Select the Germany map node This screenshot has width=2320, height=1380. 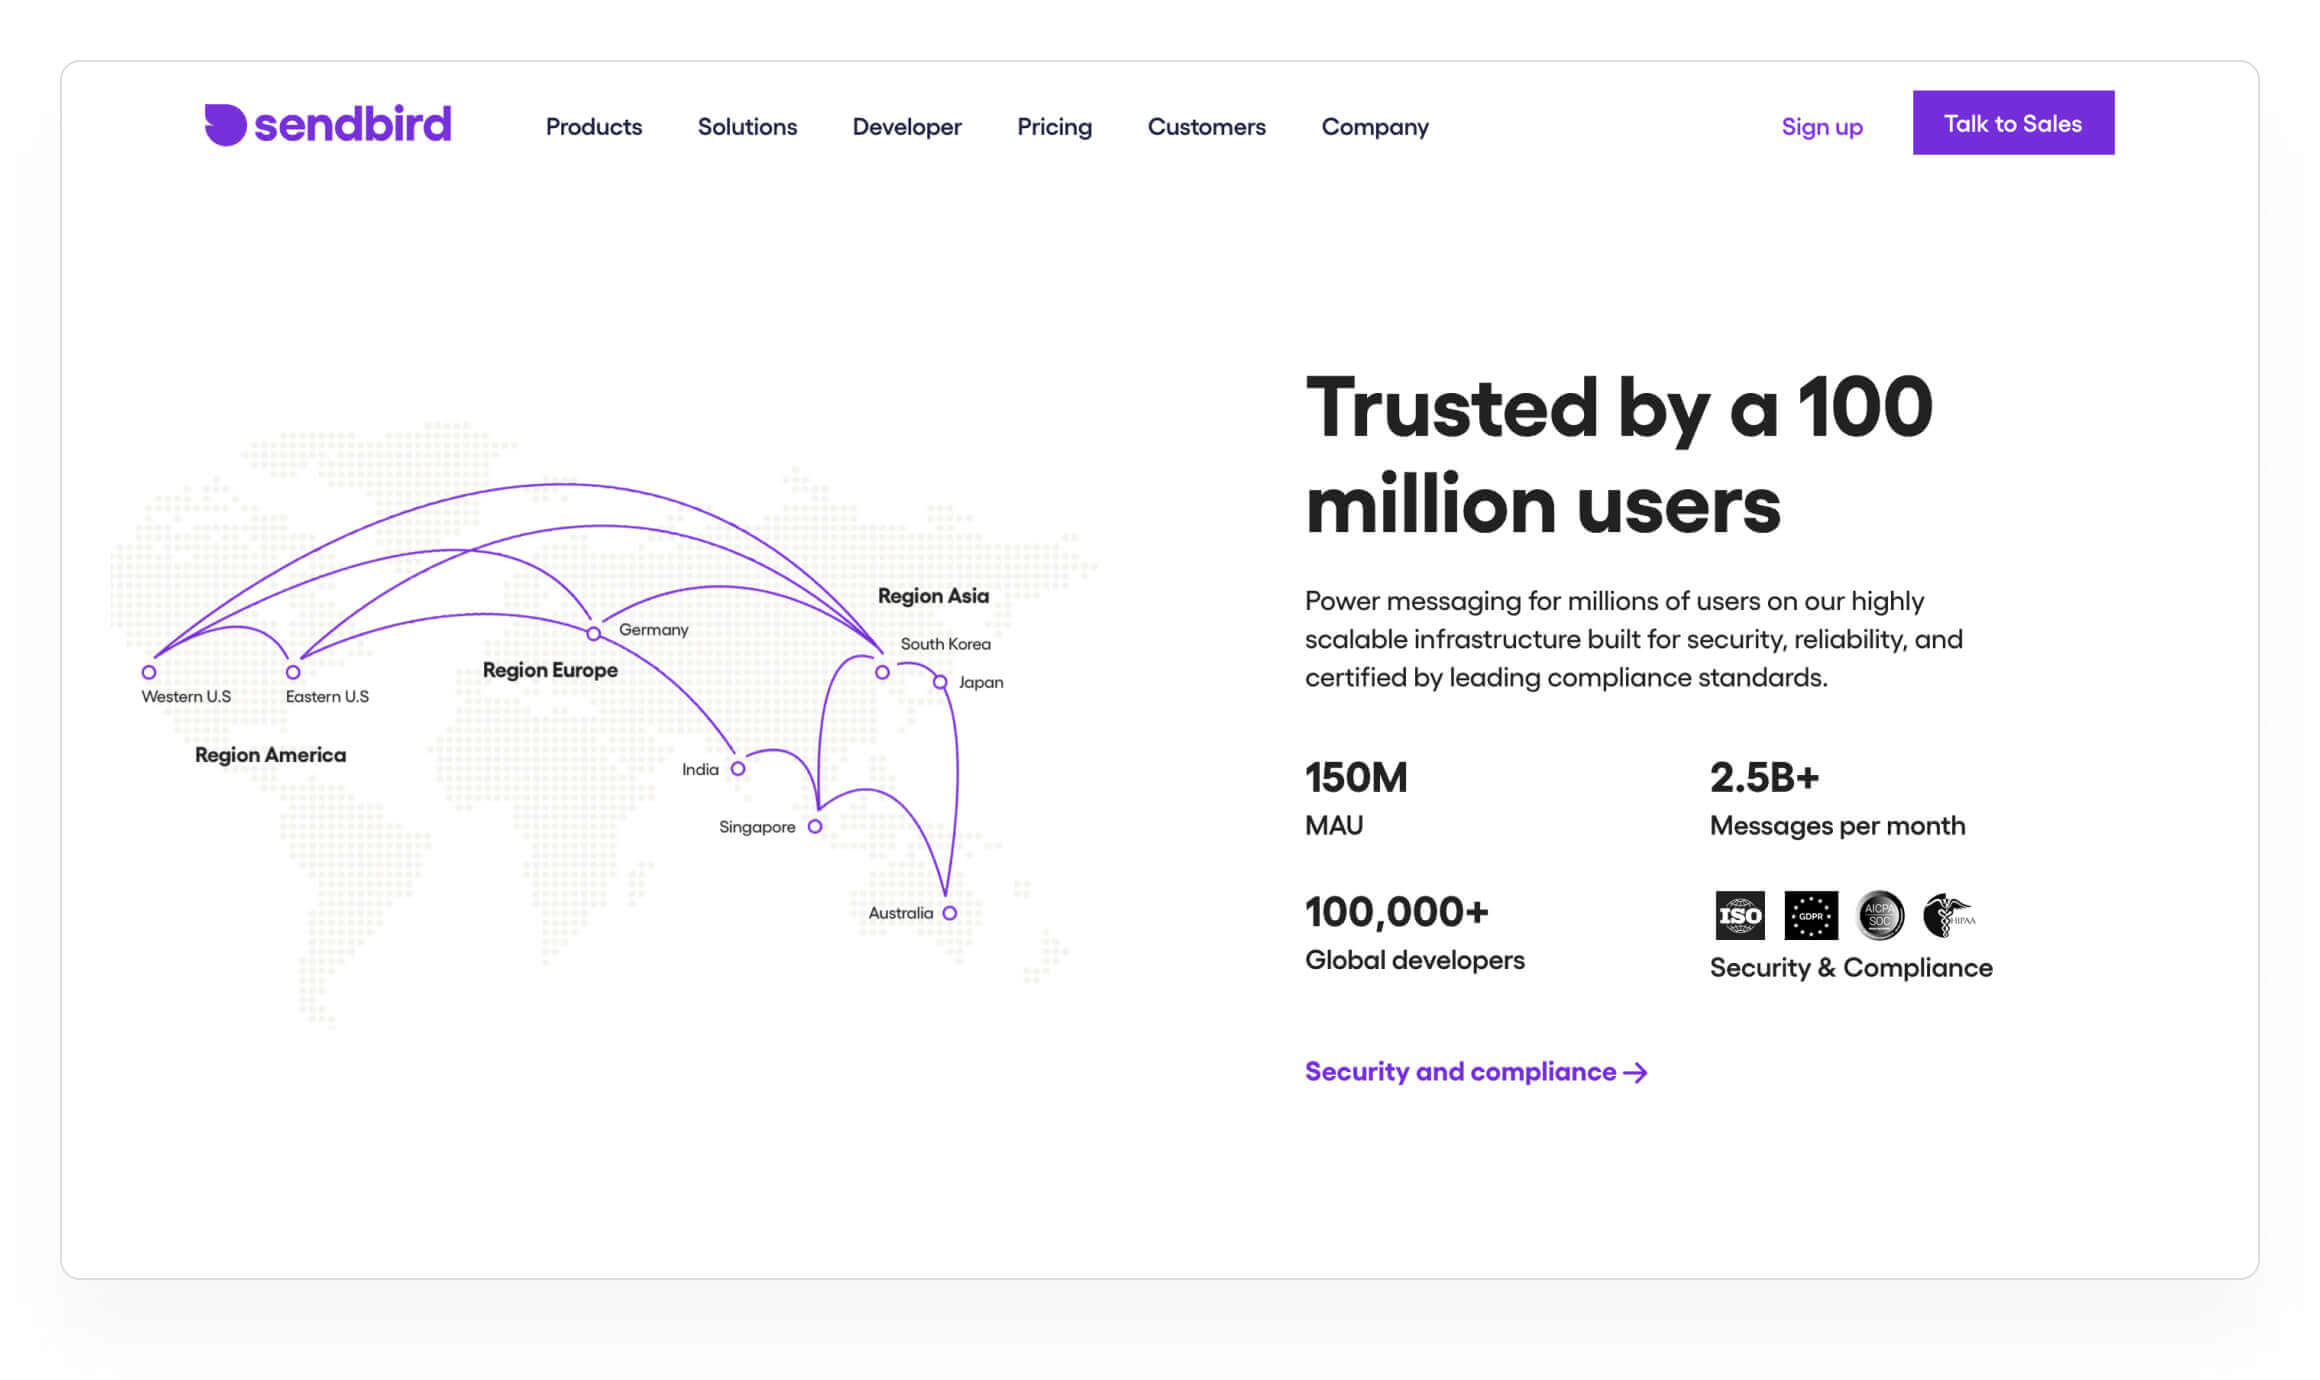click(594, 633)
